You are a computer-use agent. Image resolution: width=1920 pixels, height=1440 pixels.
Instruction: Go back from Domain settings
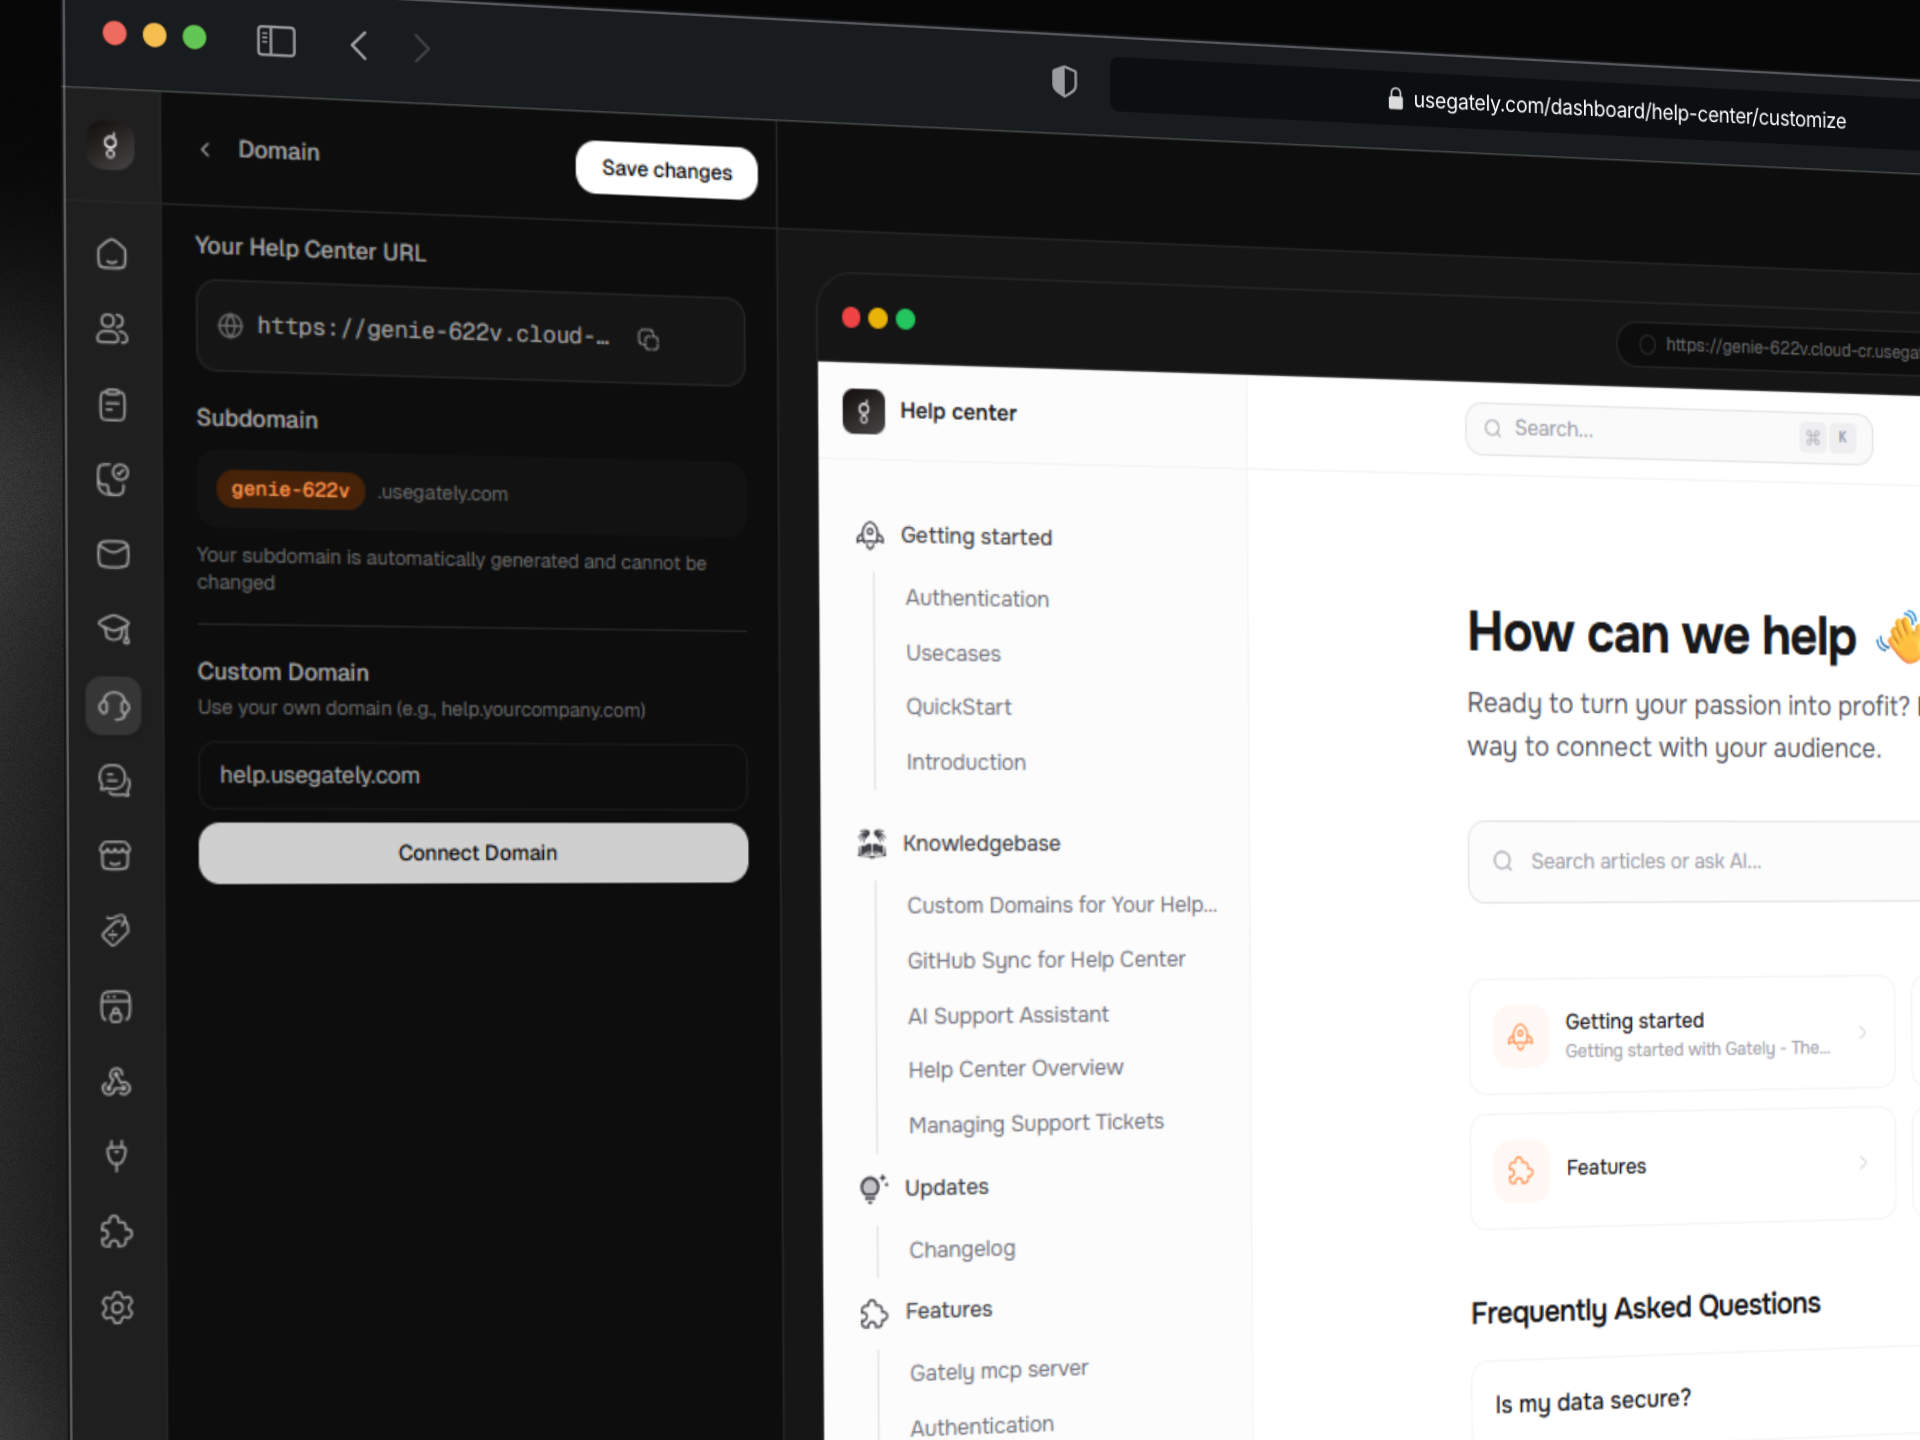(x=205, y=150)
